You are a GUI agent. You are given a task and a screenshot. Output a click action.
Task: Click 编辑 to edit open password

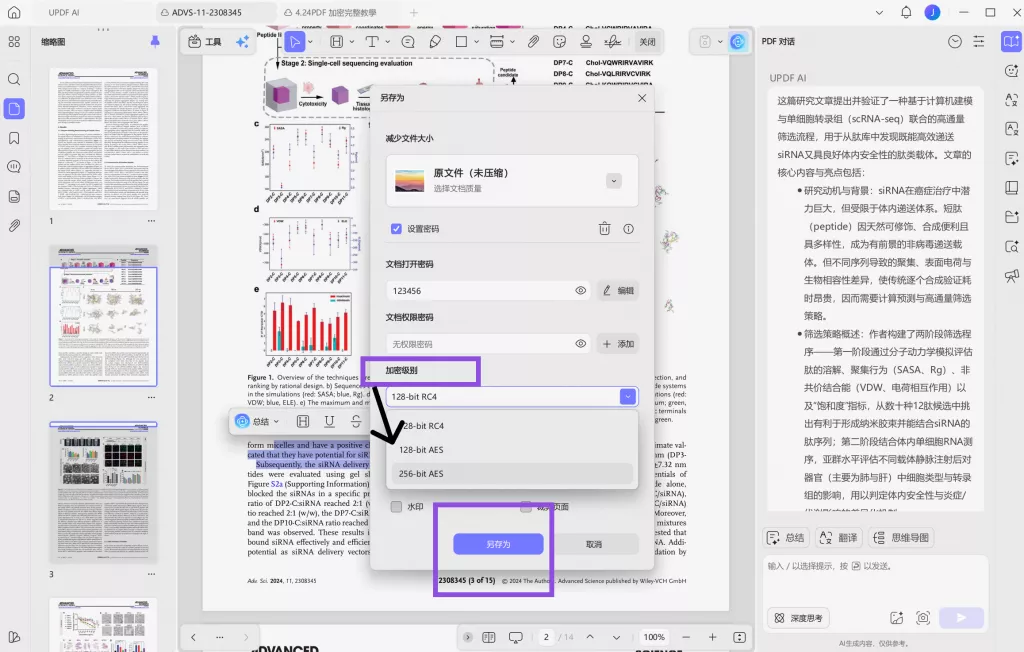click(618, 291)
